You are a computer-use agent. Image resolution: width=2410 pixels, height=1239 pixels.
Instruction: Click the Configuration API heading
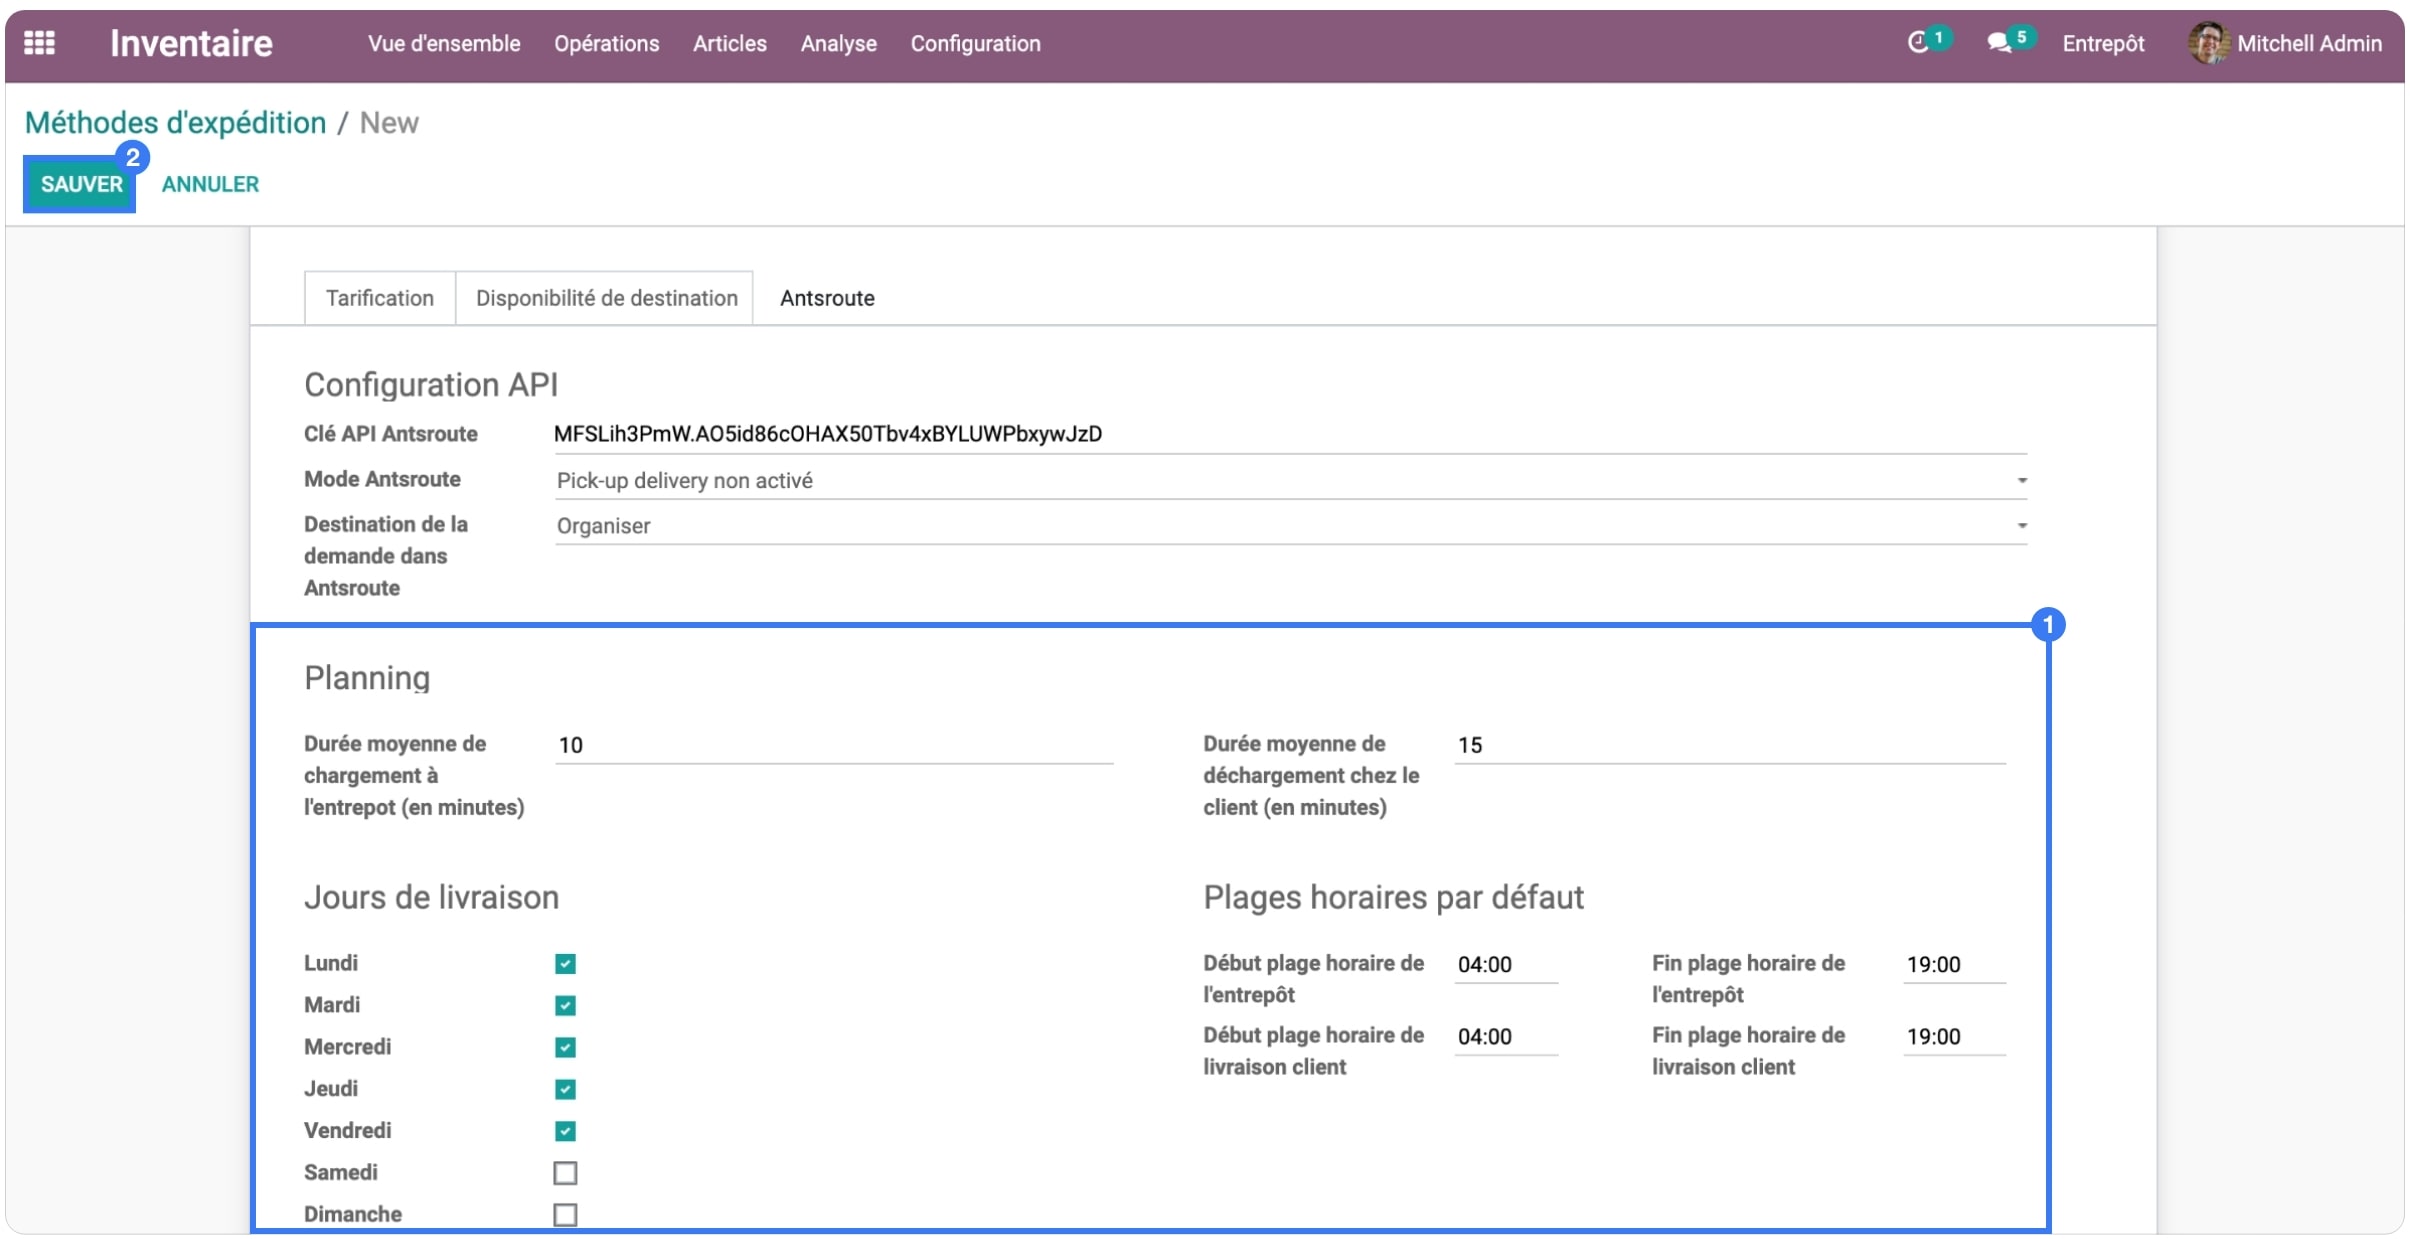(431, 385)
